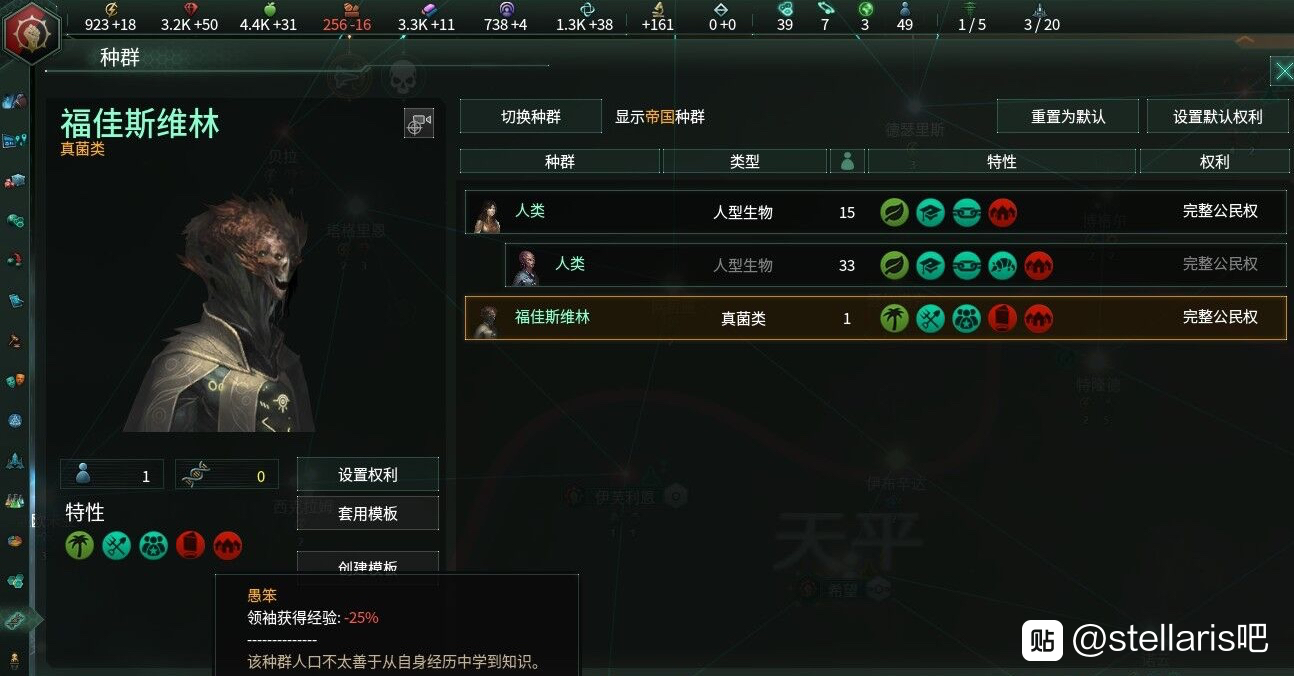Select the 福佳斯维林 species row
The image size is (1294, 676).
876,318
